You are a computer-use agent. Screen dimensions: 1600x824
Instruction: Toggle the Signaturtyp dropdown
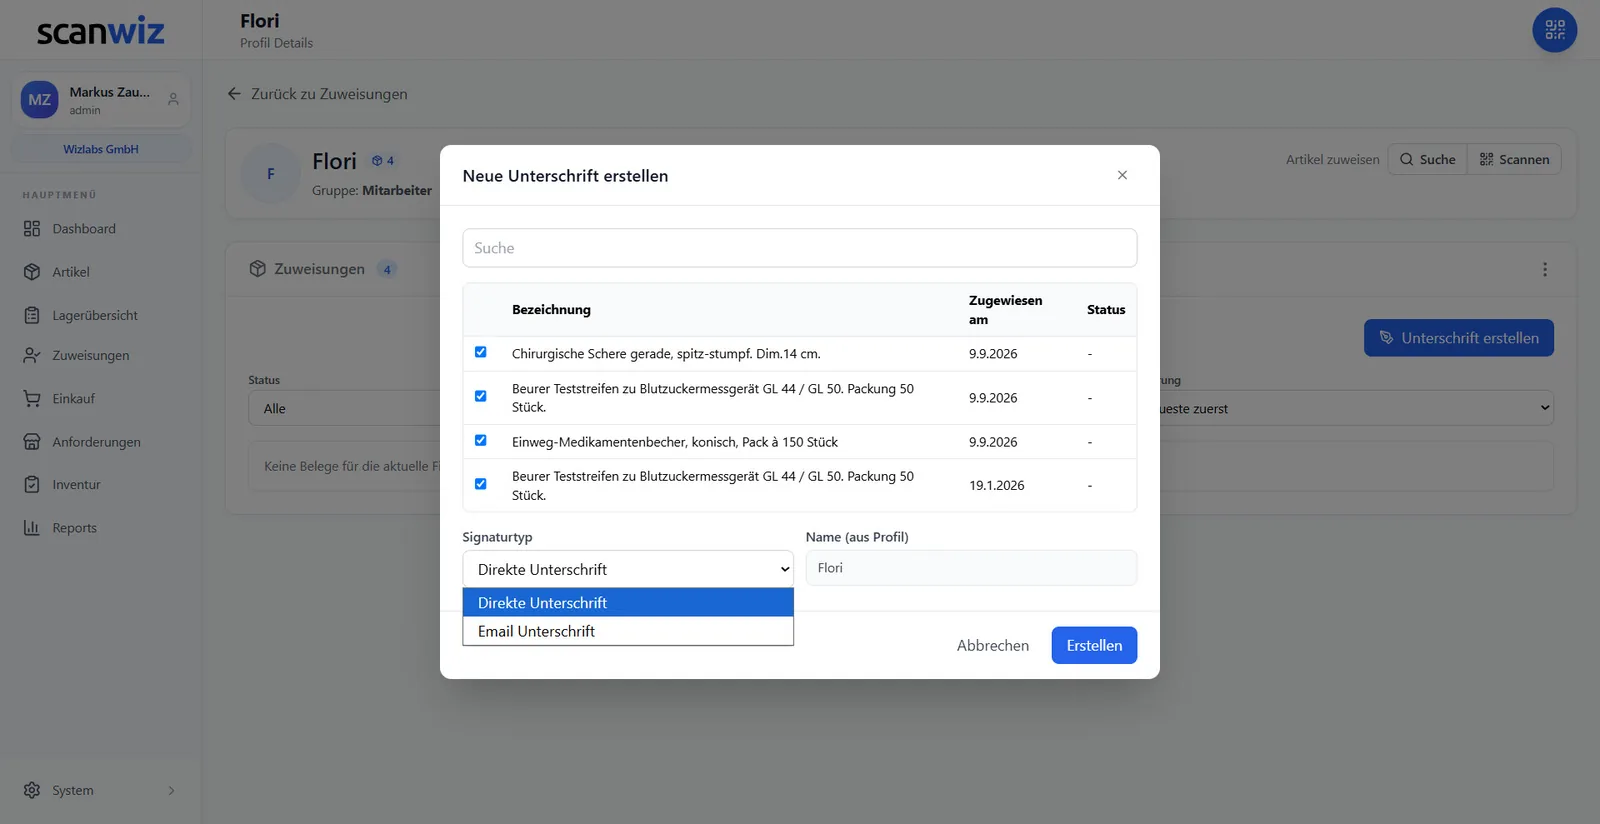click(628, 569)
